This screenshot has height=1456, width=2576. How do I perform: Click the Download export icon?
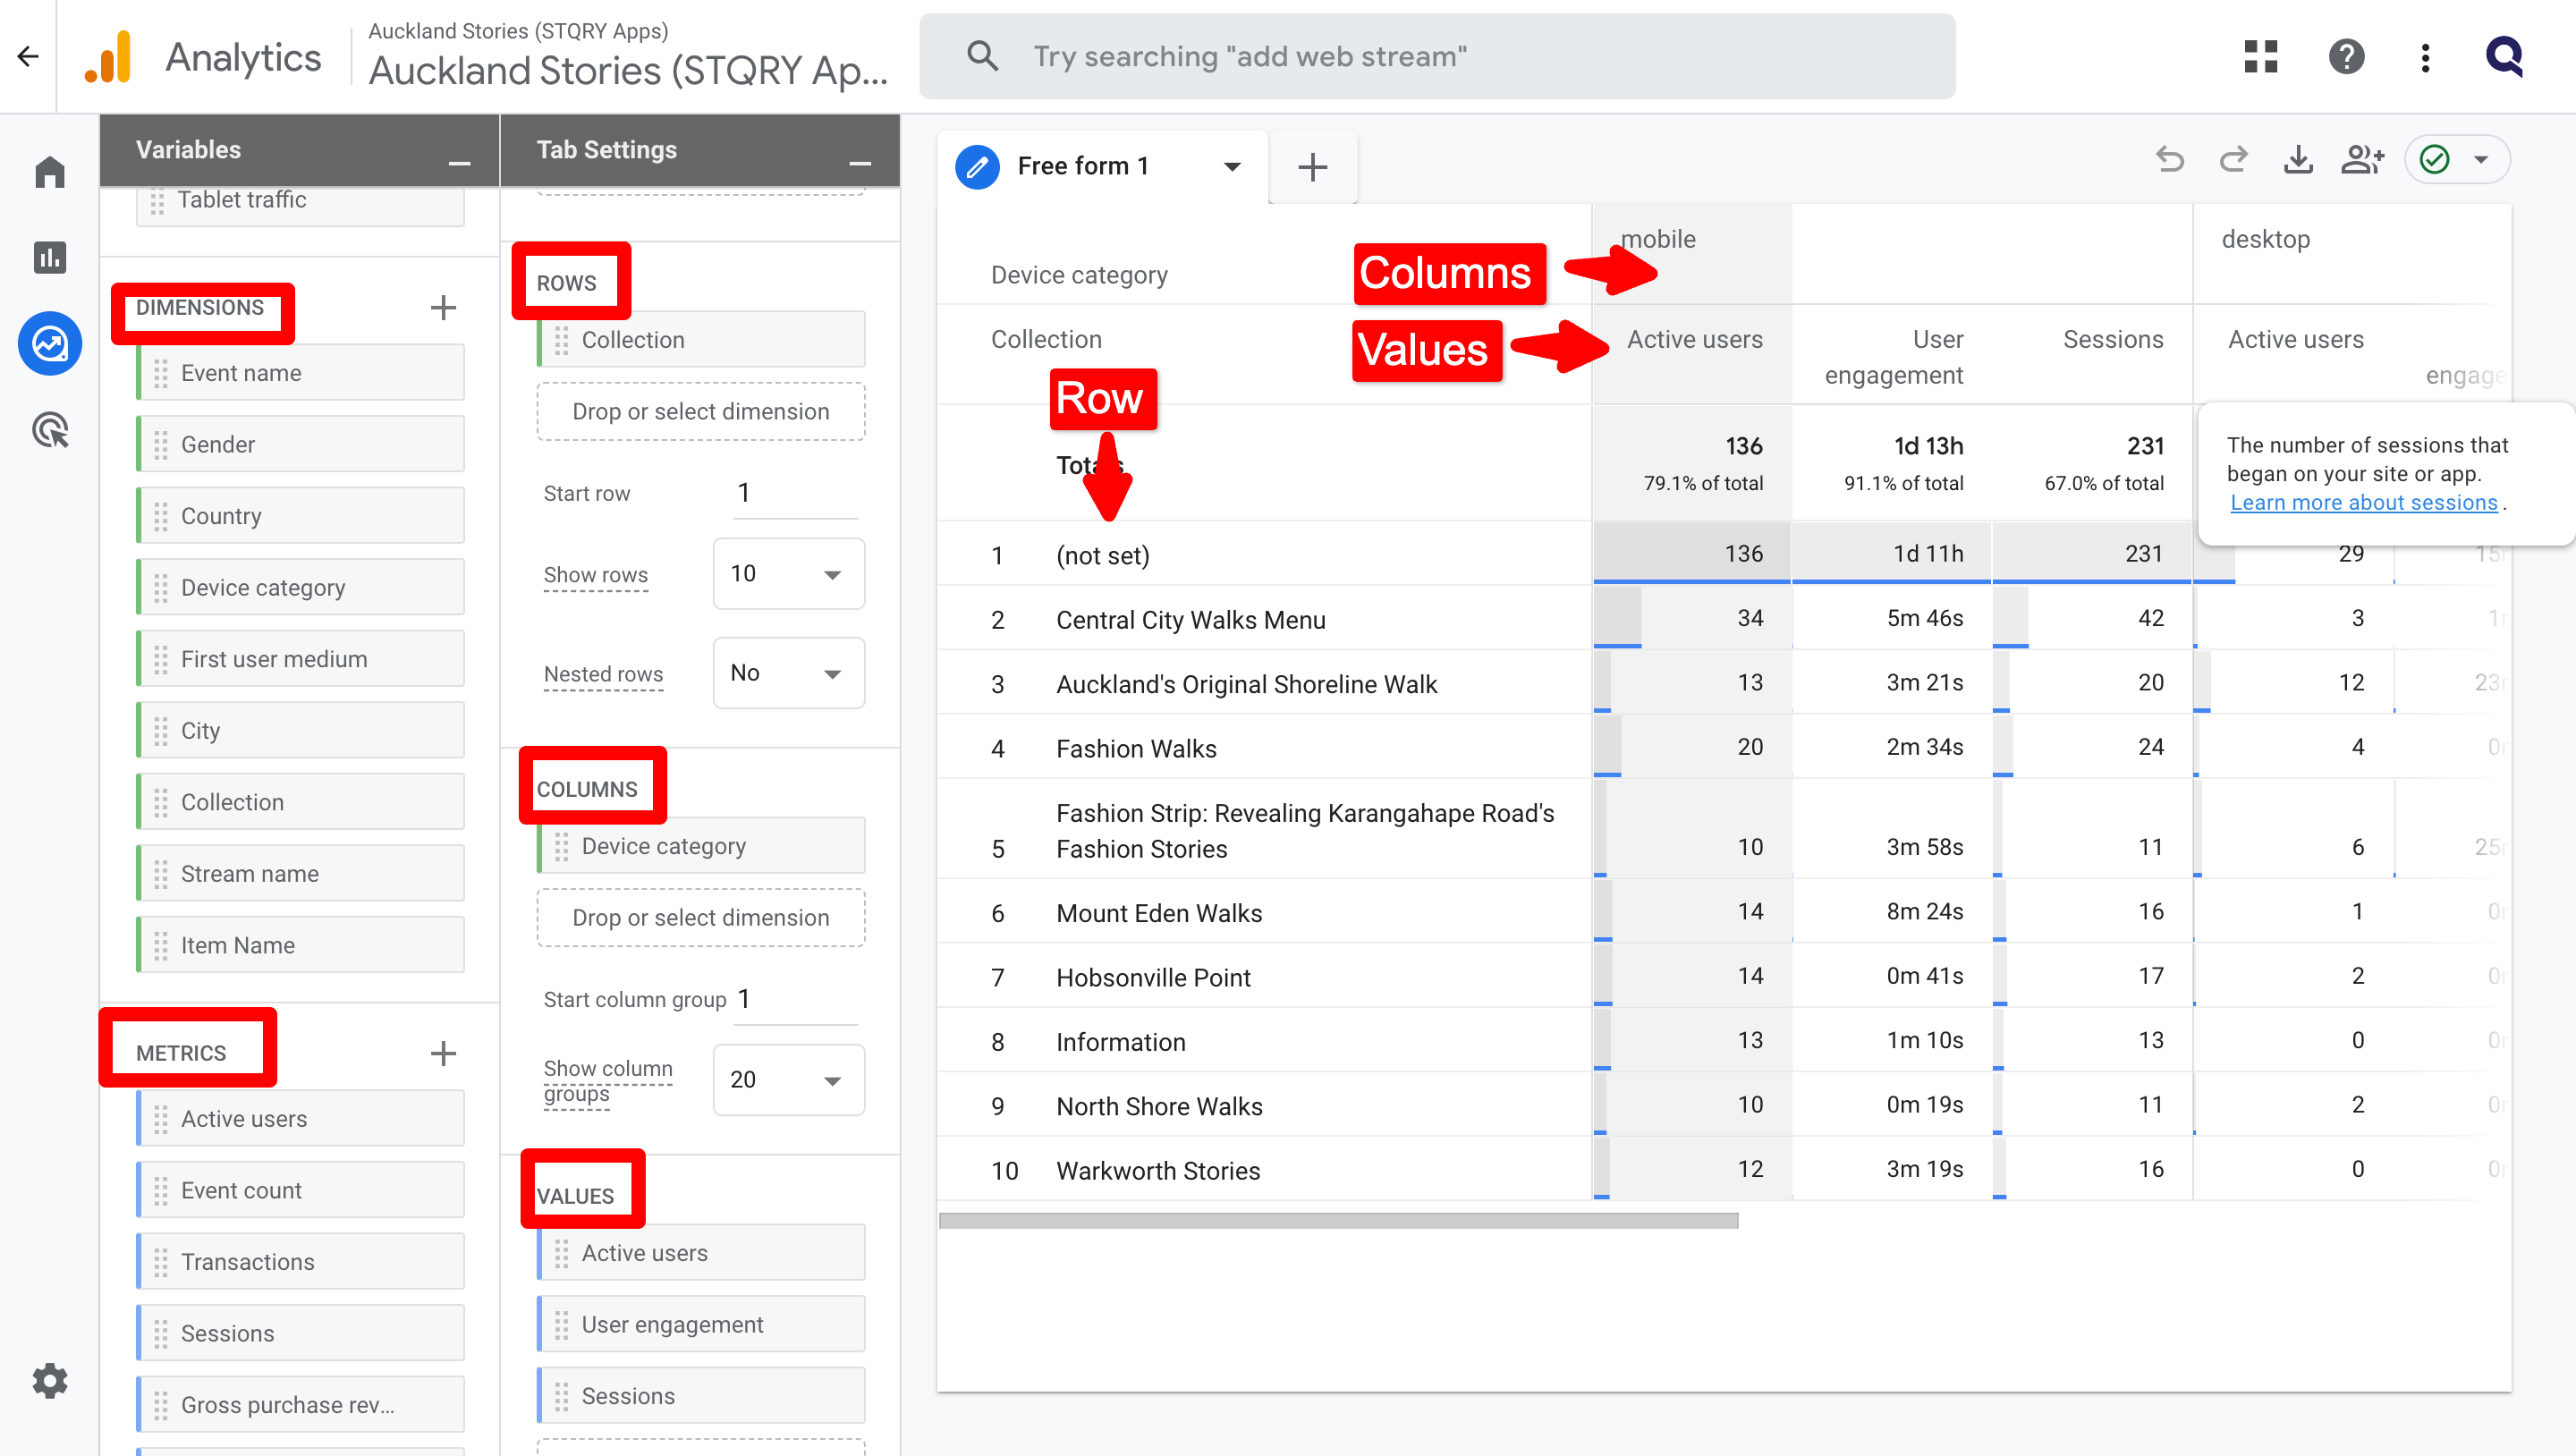coord(2299,160)
